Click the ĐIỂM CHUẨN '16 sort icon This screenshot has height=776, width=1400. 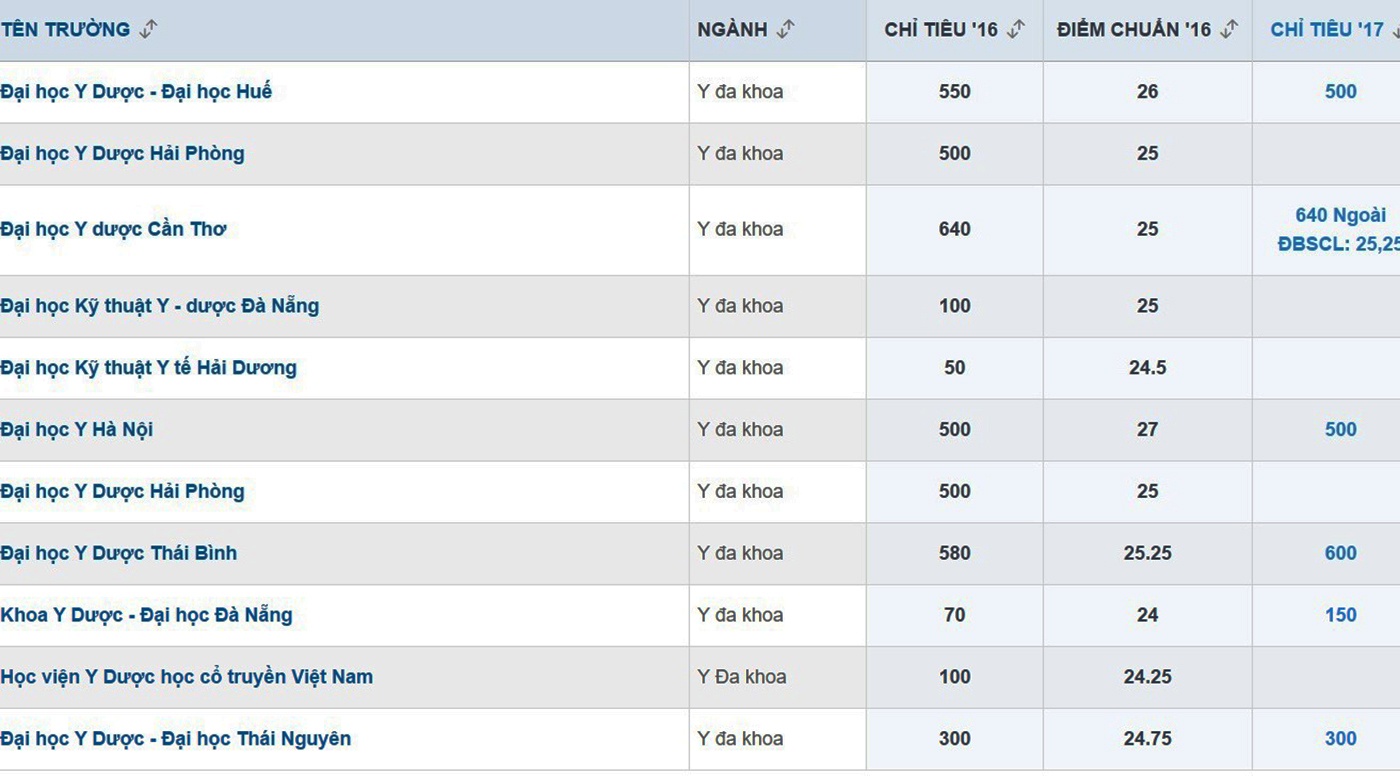tap(1229, 30)
